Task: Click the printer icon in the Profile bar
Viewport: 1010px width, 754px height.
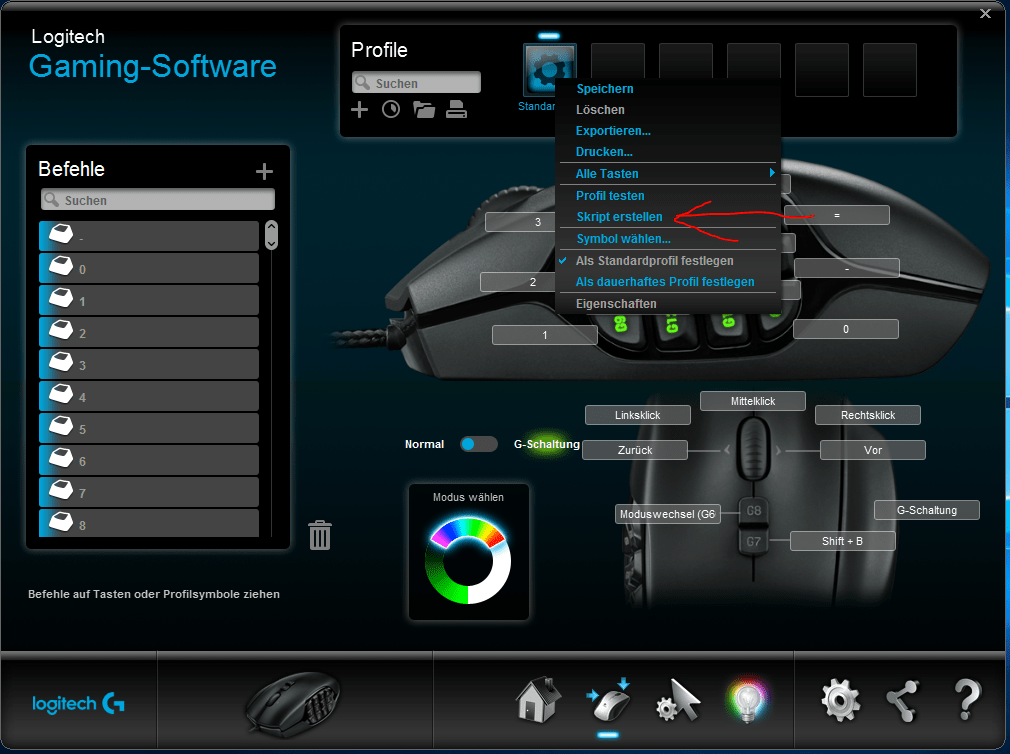Action: coord(457,109)
